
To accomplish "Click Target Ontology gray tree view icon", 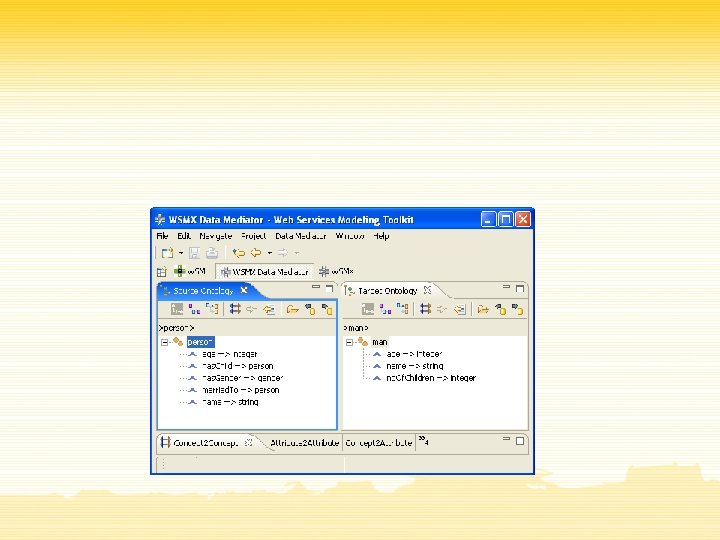I will 368,309.
